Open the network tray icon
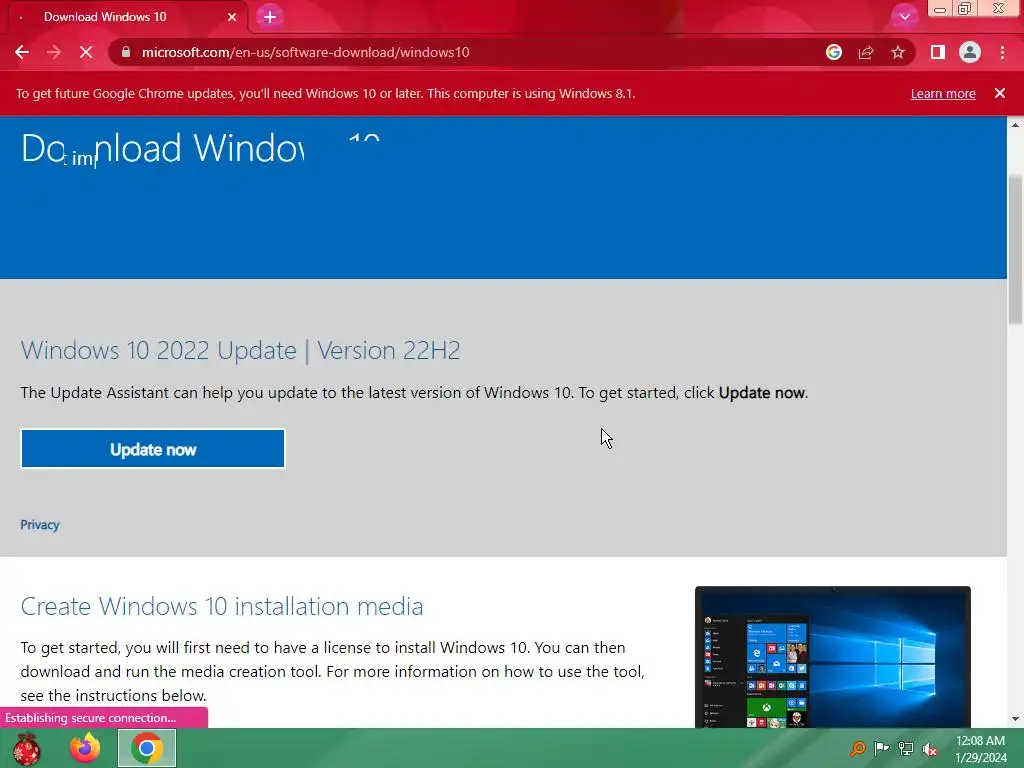This screenshot has height=768, width=1024. click(x=906, y=748)
